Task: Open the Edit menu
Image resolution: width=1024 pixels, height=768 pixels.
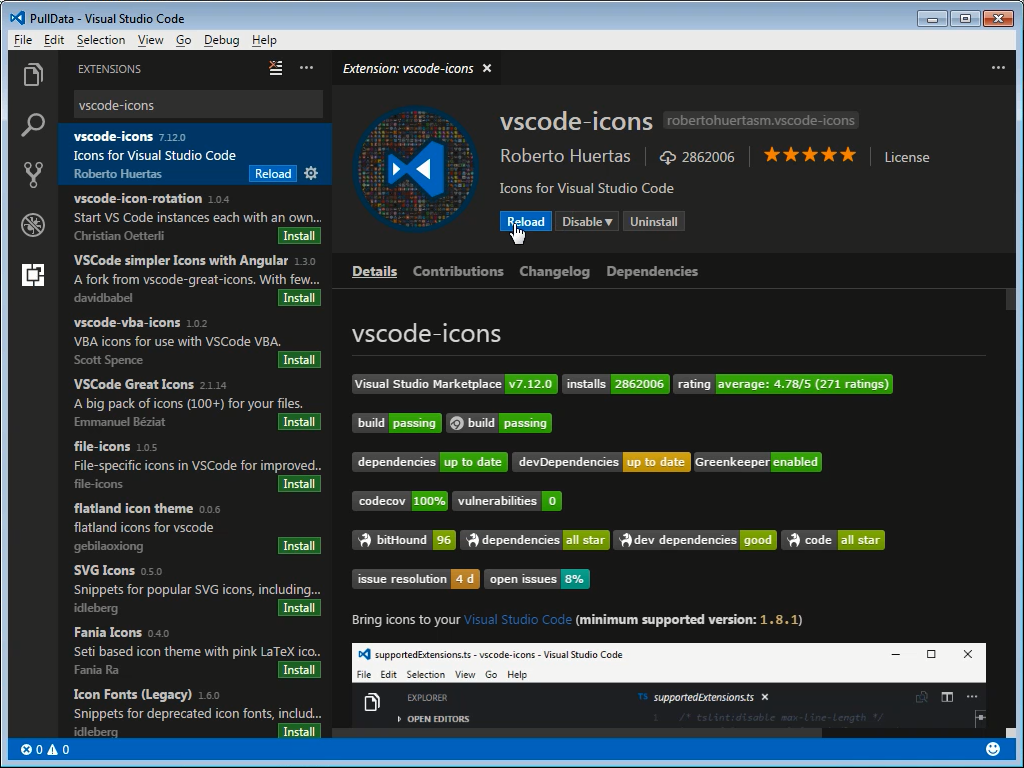Action: pyautogui.click(x=54, y=40)
